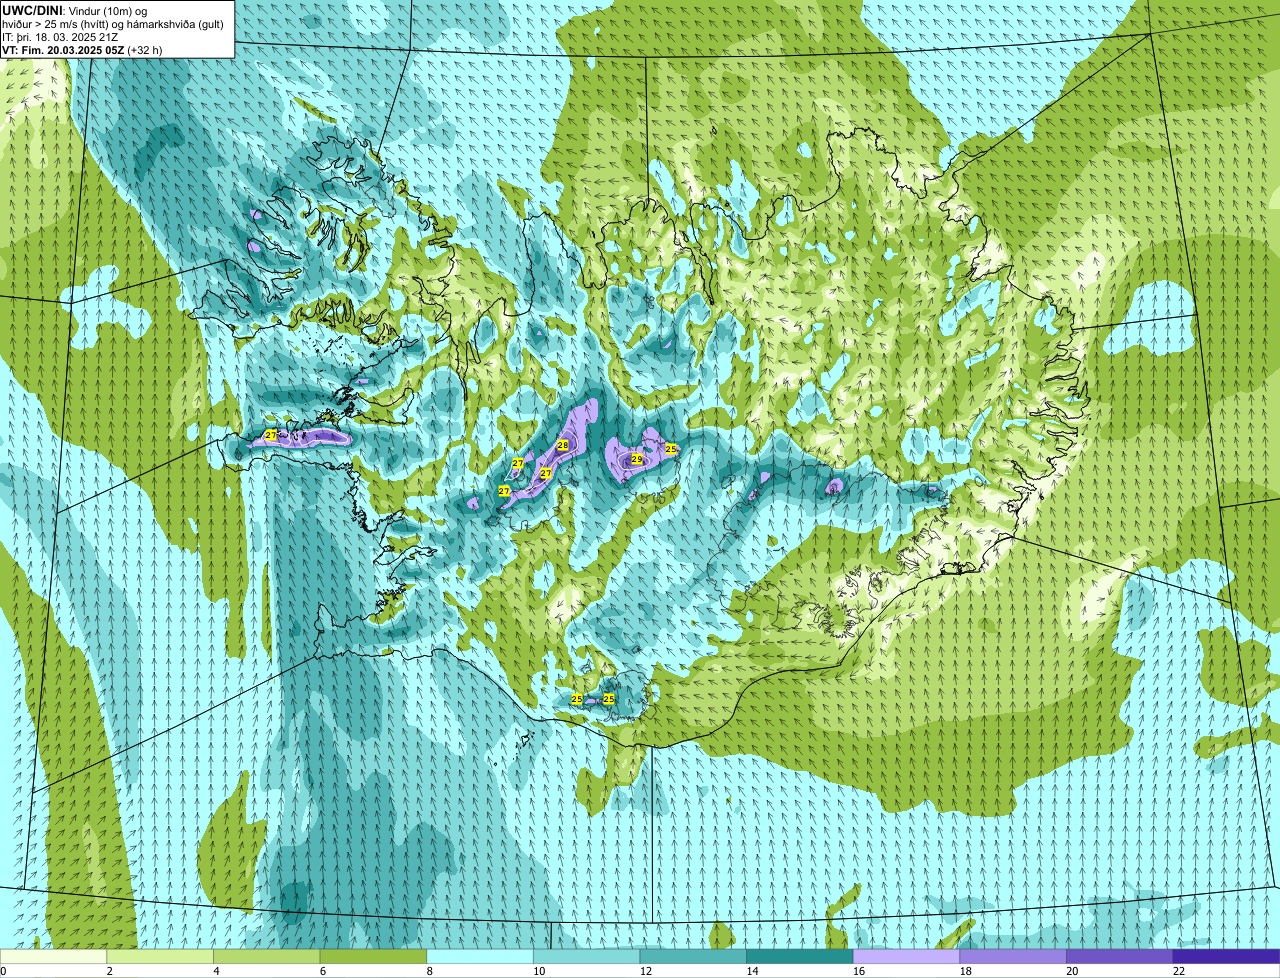This screenshot has width=1280, height=978.
Task: Click the 18–20 m/s purple legend swatch
Action: click(1013, 957)
